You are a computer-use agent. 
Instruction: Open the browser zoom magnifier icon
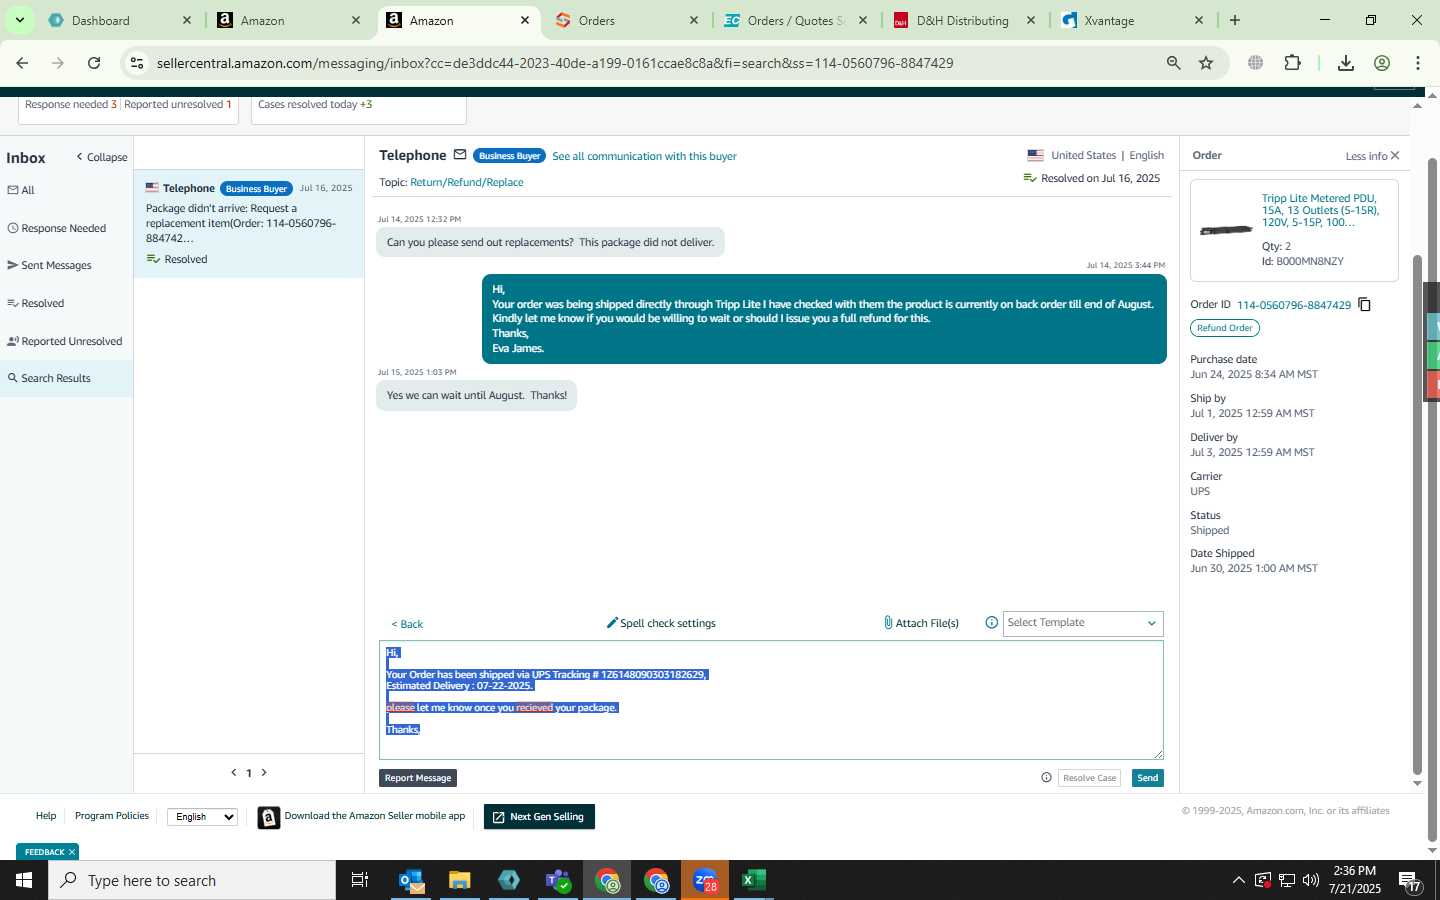click(1173, 63)
